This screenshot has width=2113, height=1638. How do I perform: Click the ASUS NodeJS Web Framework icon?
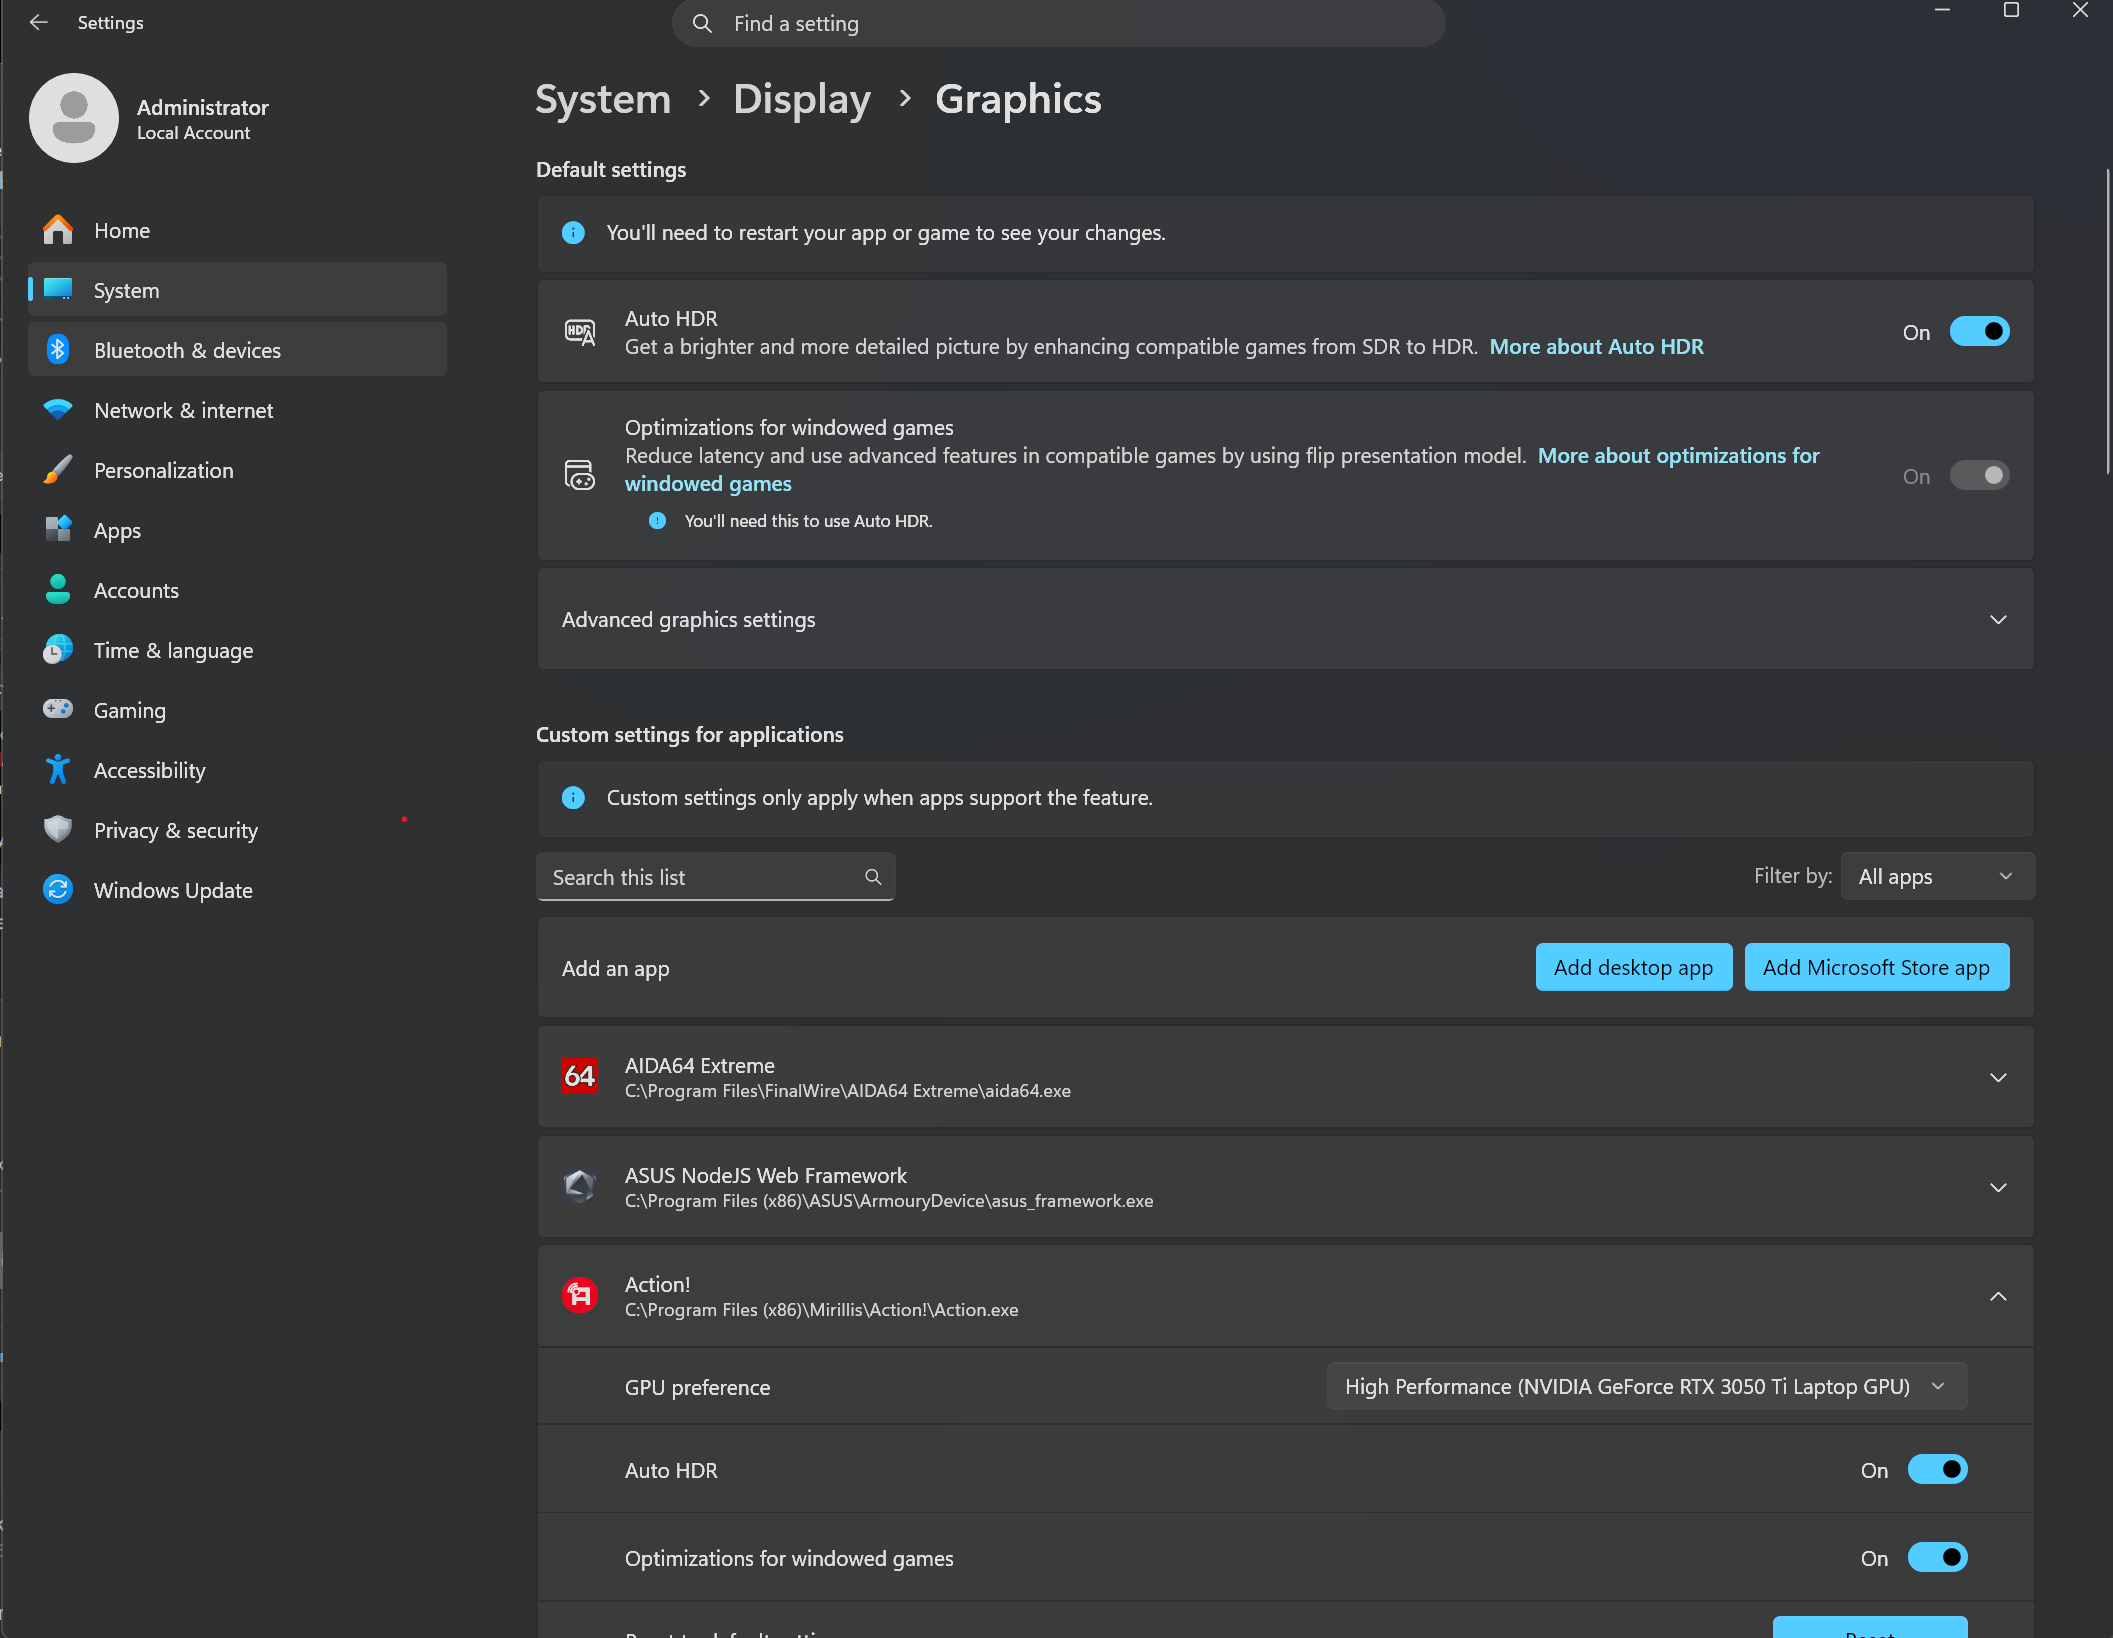pos(580,1187)
